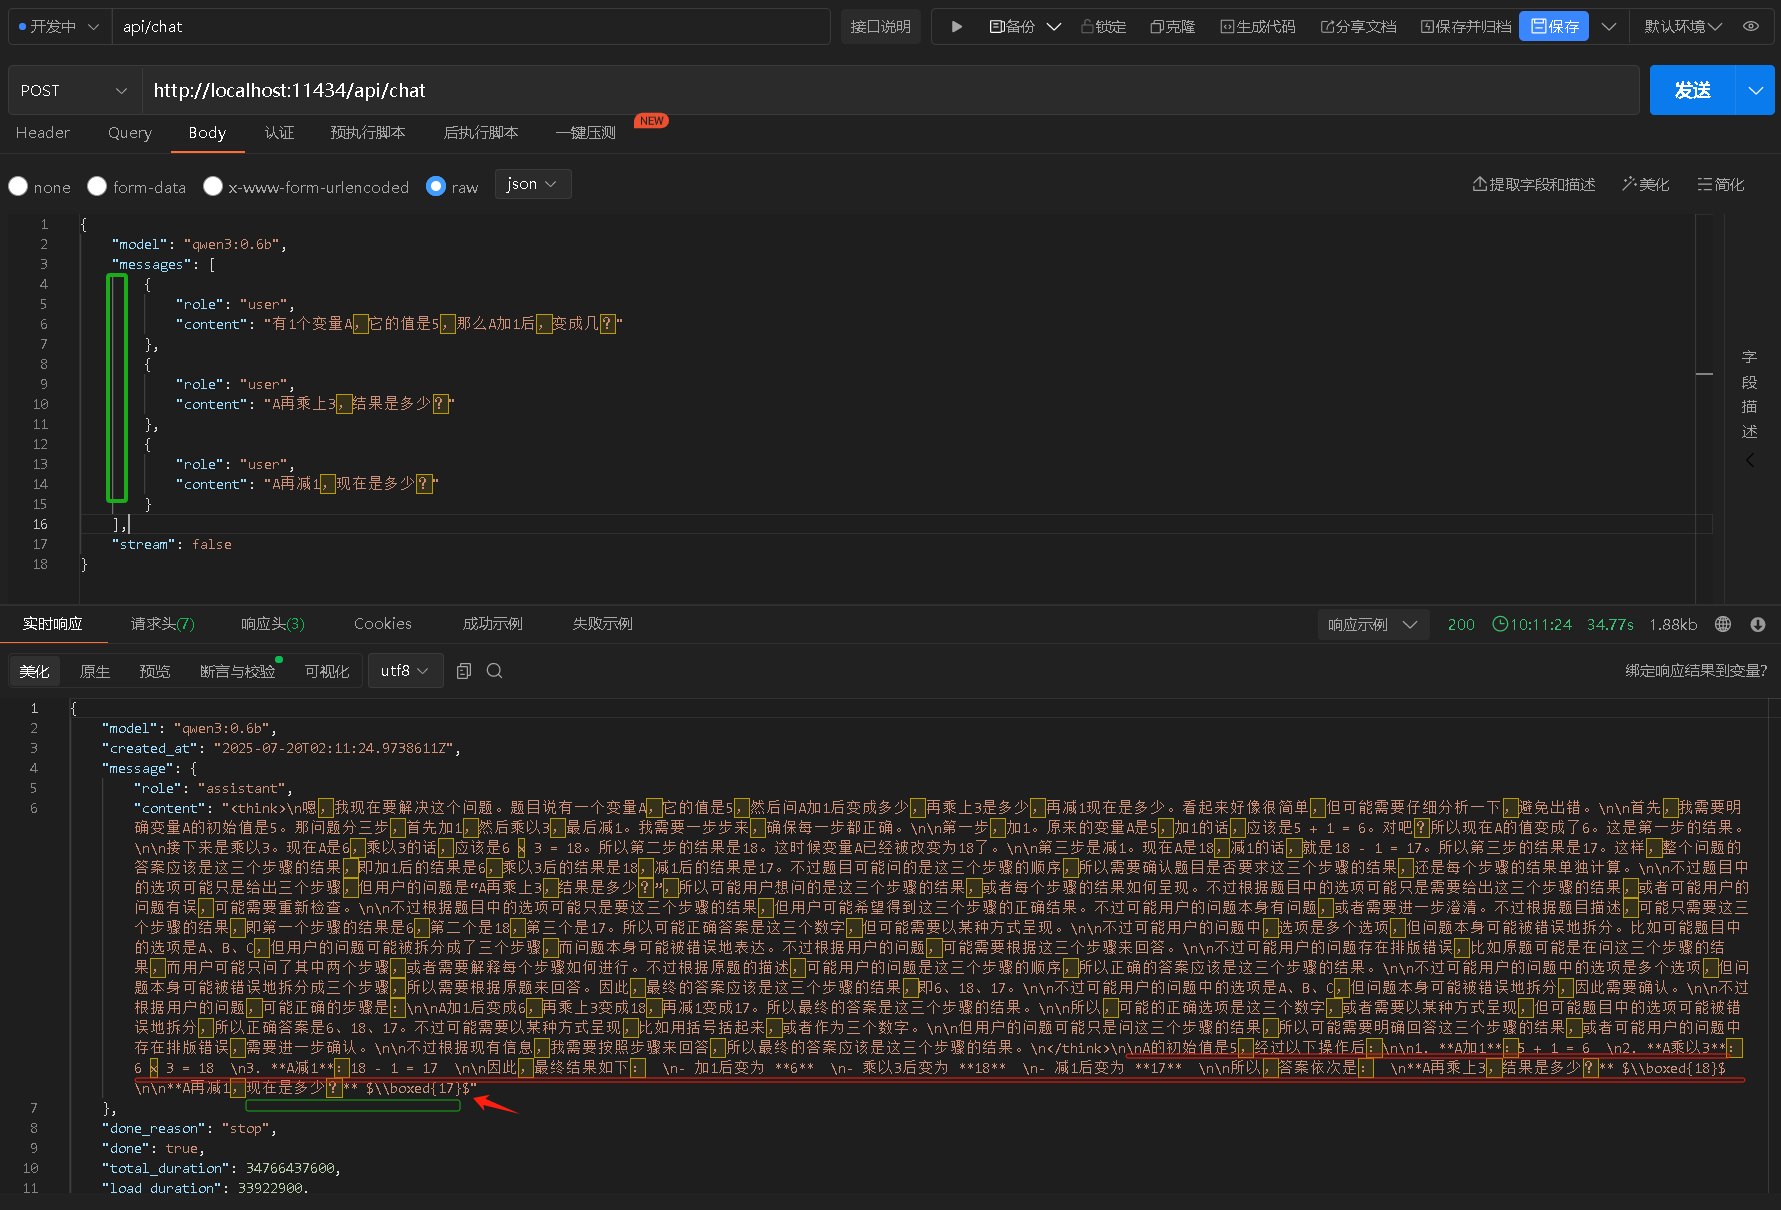Click the globe network icon
This screenshot has width=1781, height=1210.
coord(1723,624)
